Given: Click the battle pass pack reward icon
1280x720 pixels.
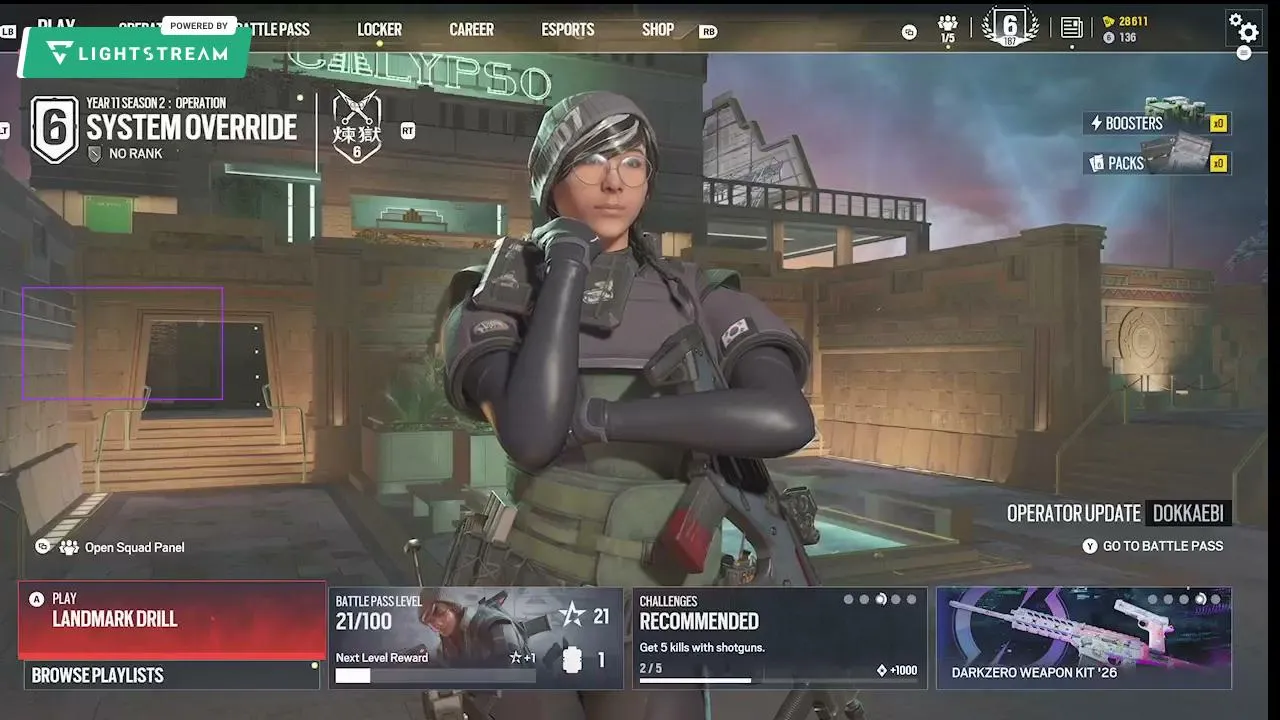Looking at the screenshot, I should pos(572,661).
